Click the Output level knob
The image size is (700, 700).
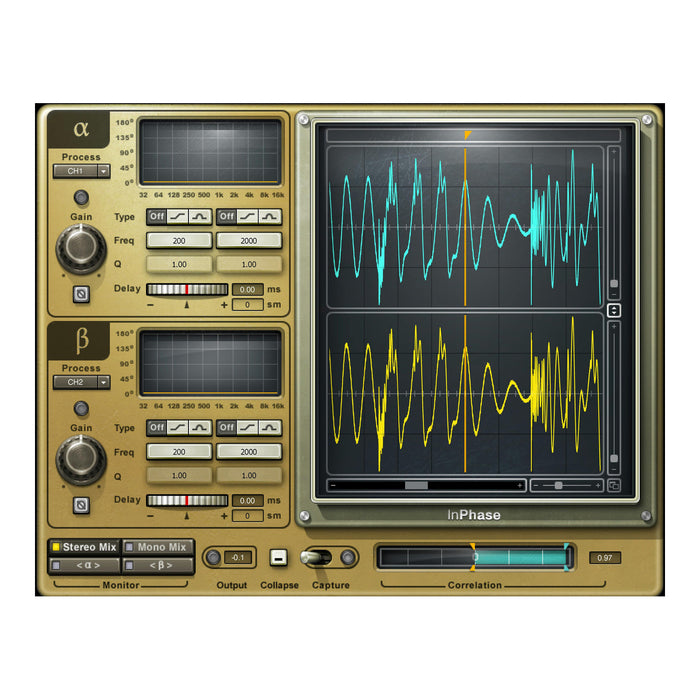[213, 557]
